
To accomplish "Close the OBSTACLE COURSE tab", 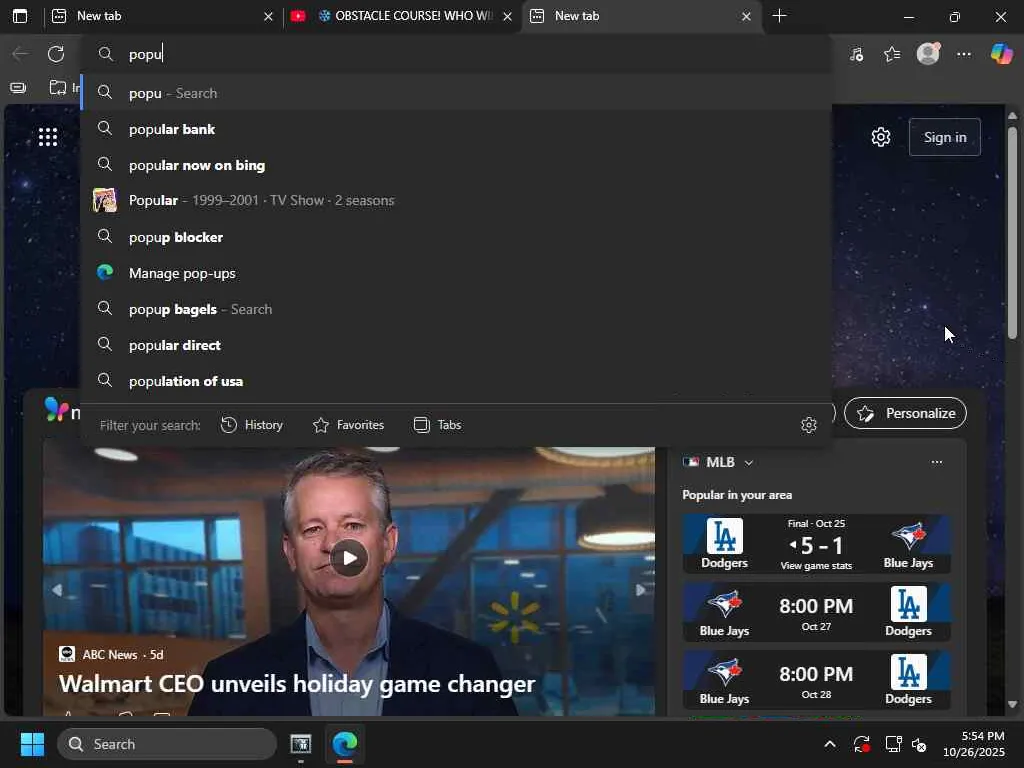I will 507,16.
